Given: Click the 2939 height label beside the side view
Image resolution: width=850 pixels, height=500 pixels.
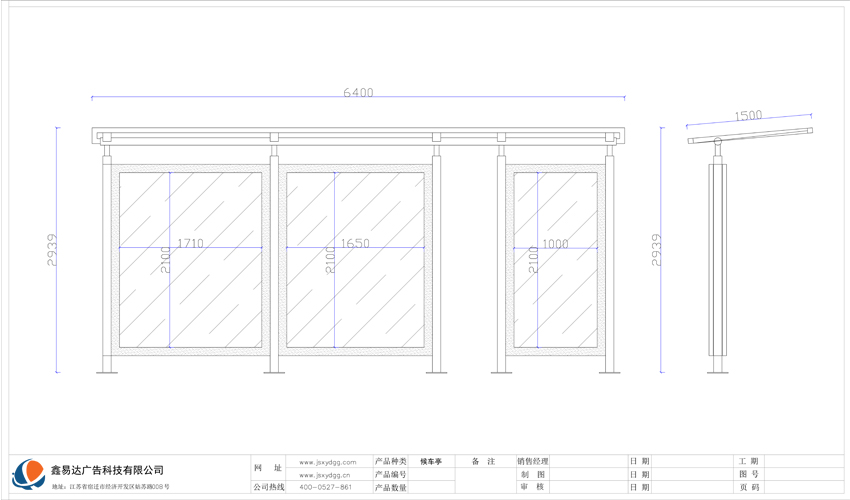Looking at the screenshot, I should point(656,250).
